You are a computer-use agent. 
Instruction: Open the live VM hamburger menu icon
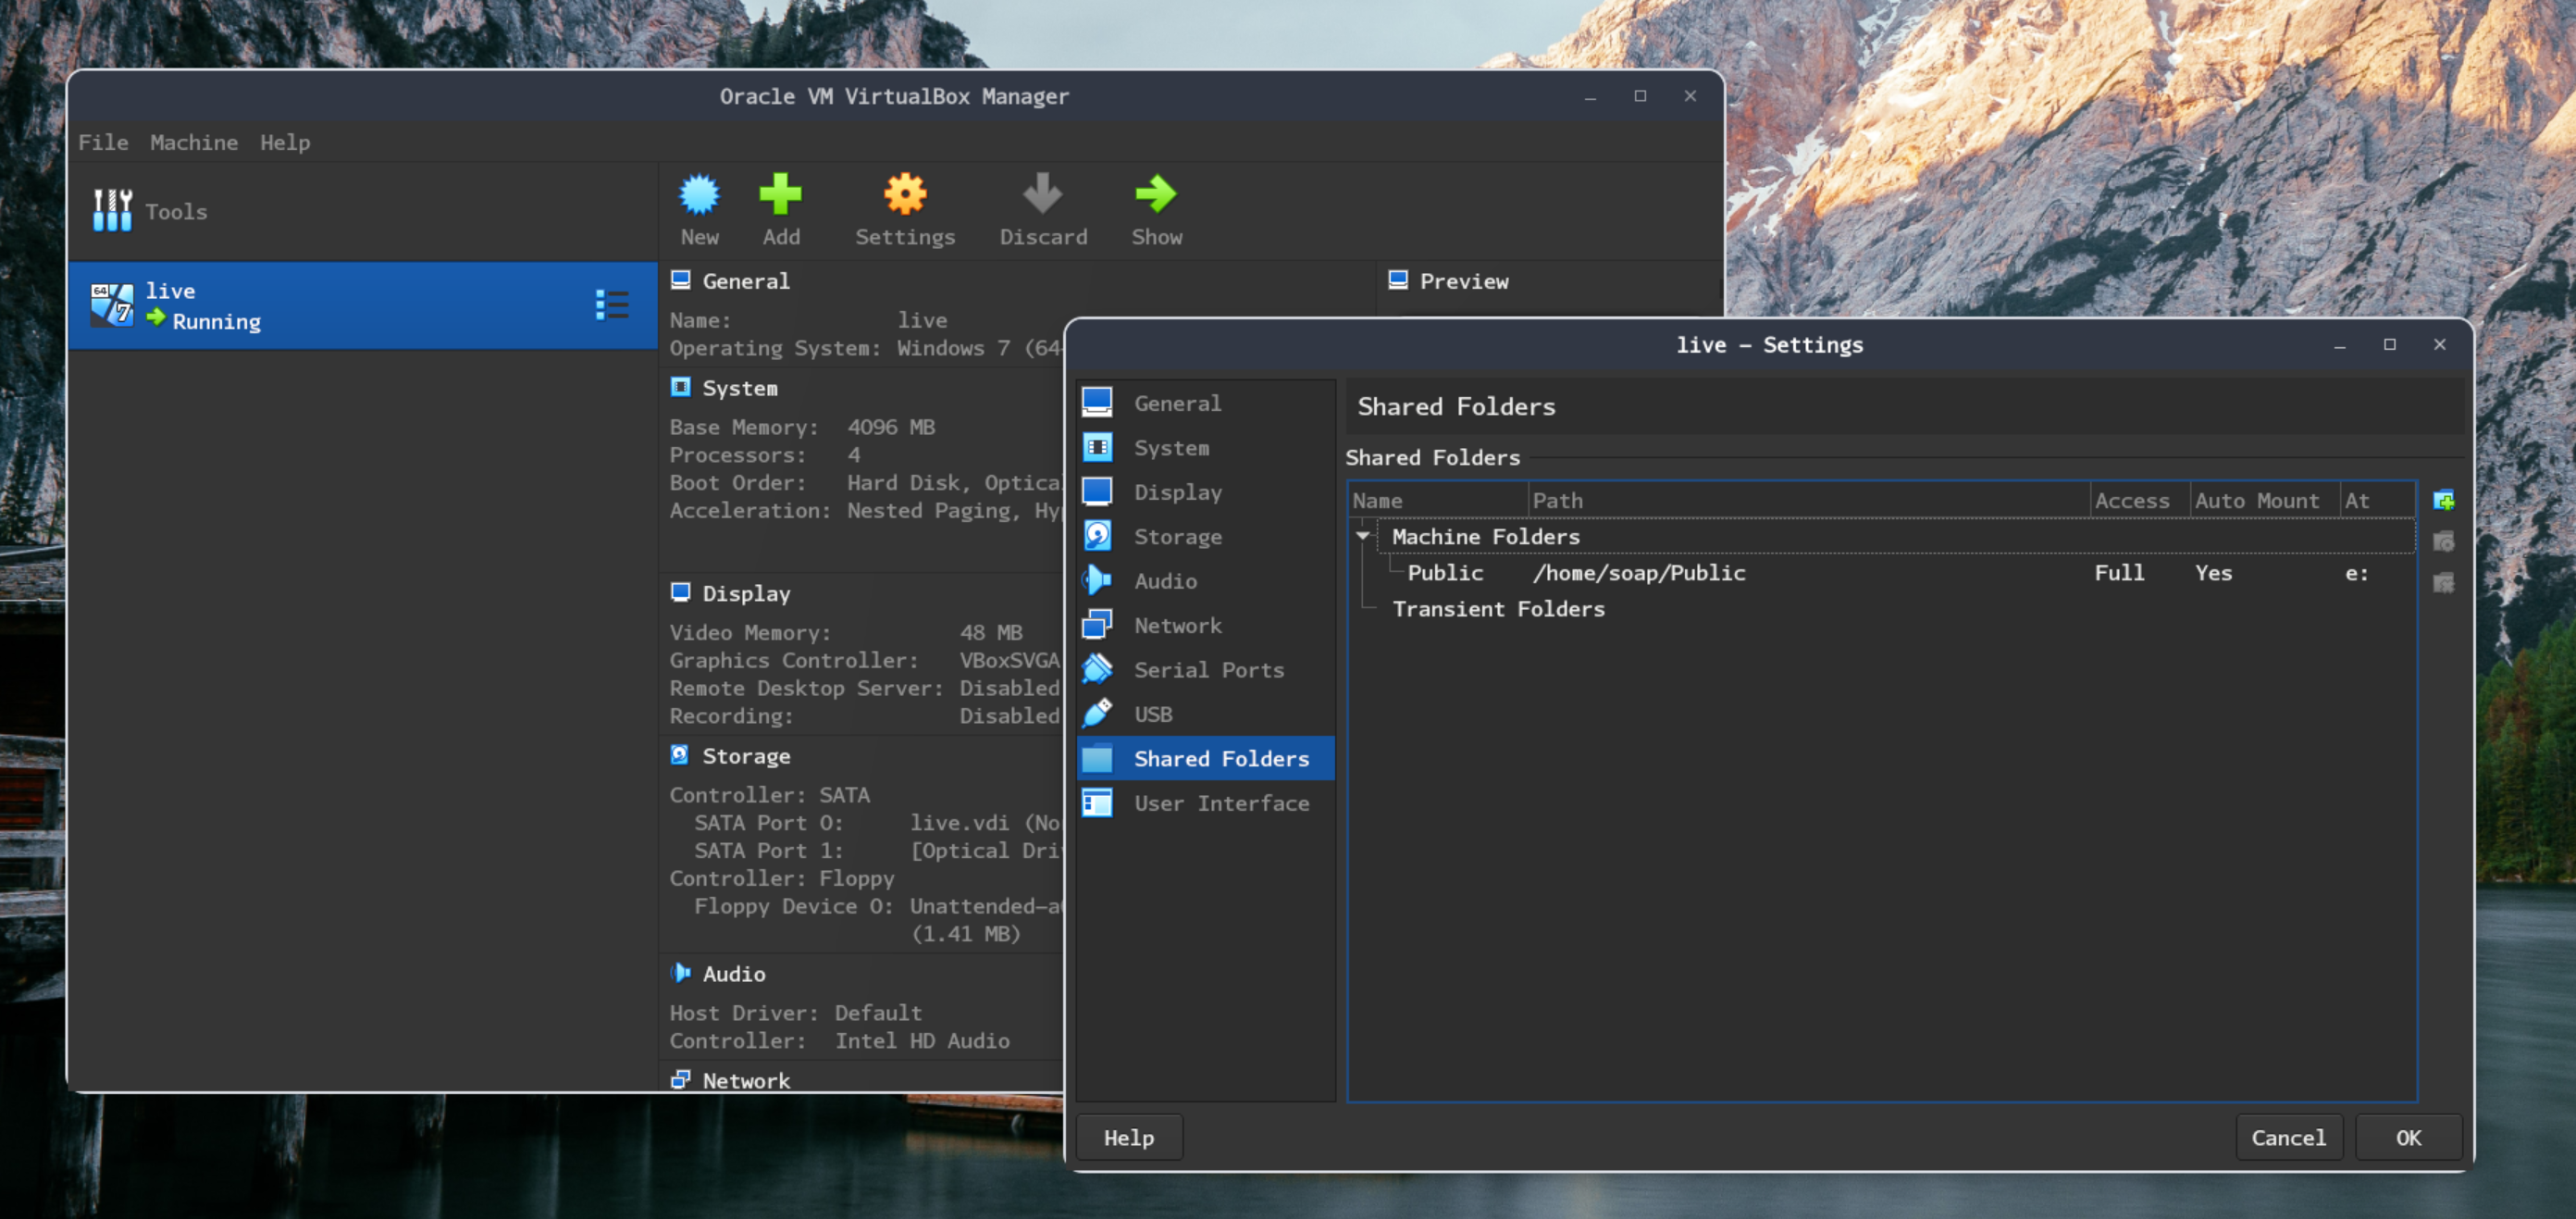pyautogui.click(x=611, y=305)
